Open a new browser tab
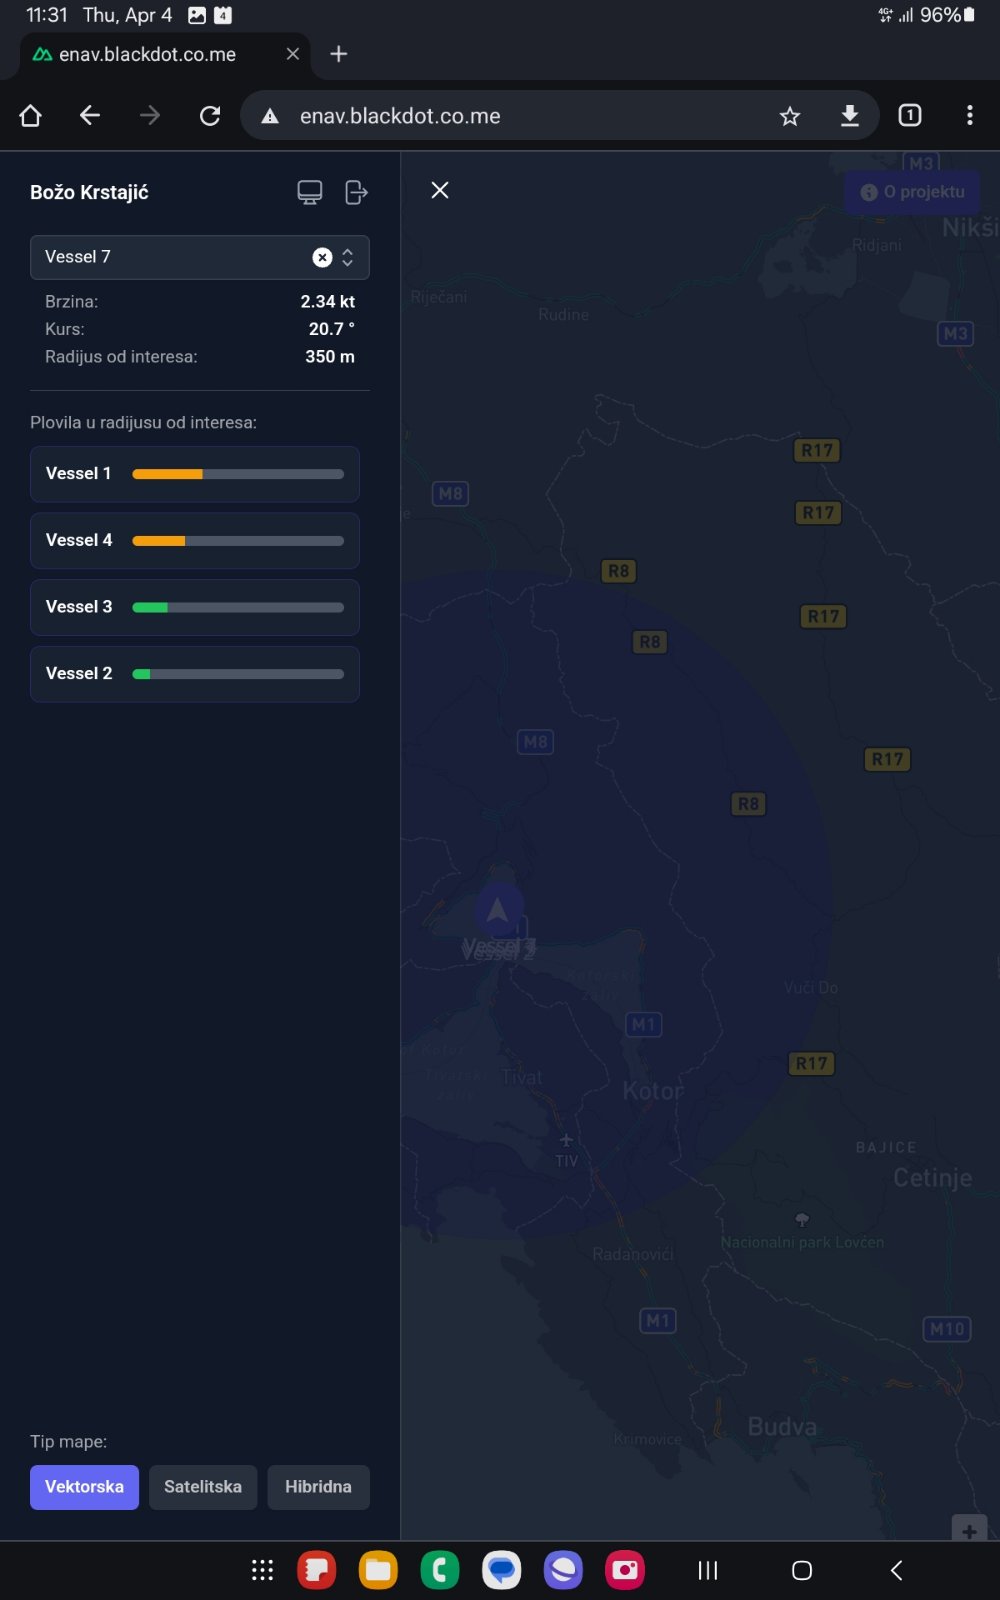1000x1600 pixels. click(x=339, y=54)
